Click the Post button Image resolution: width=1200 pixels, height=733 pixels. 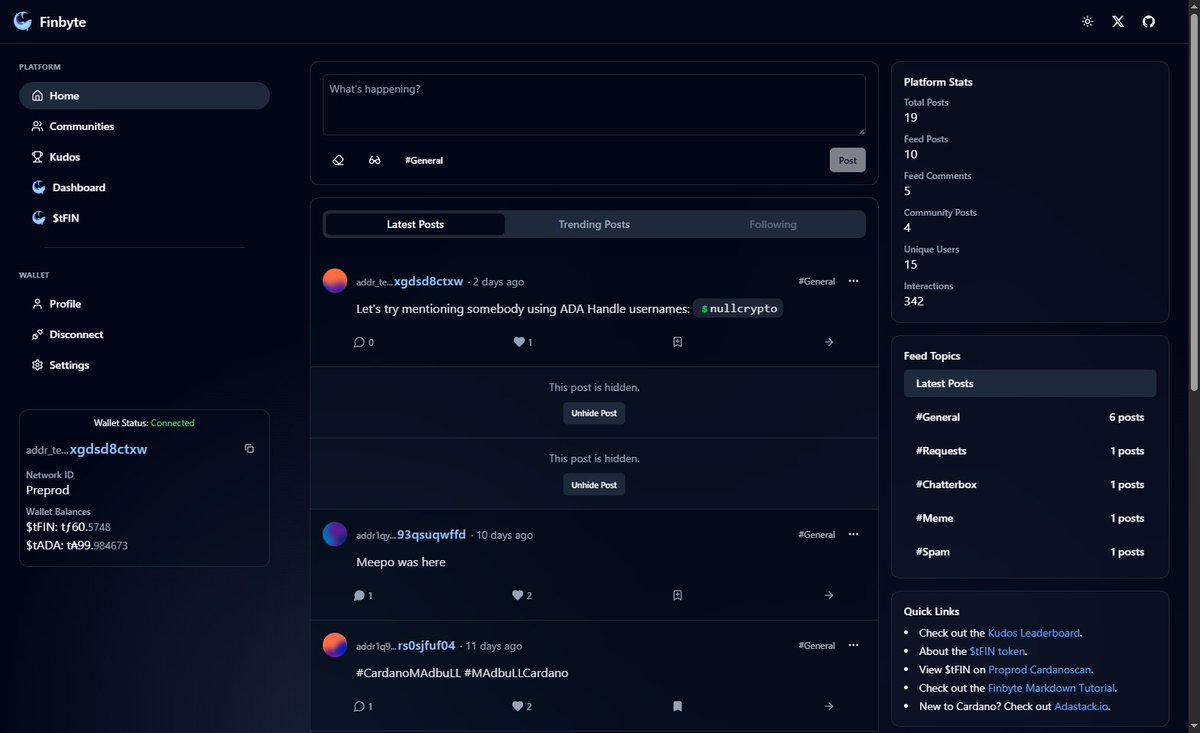click(x=848, y=160)
